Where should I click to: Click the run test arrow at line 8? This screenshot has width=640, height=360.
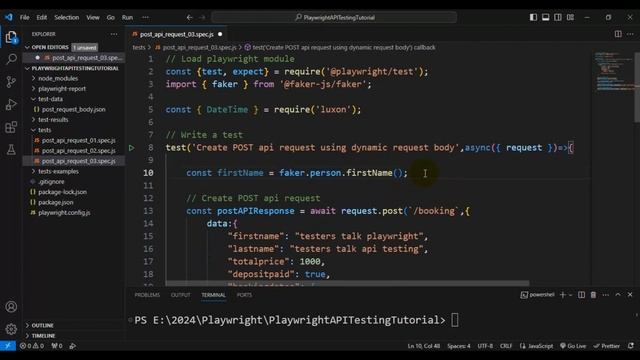coord(131,148)
